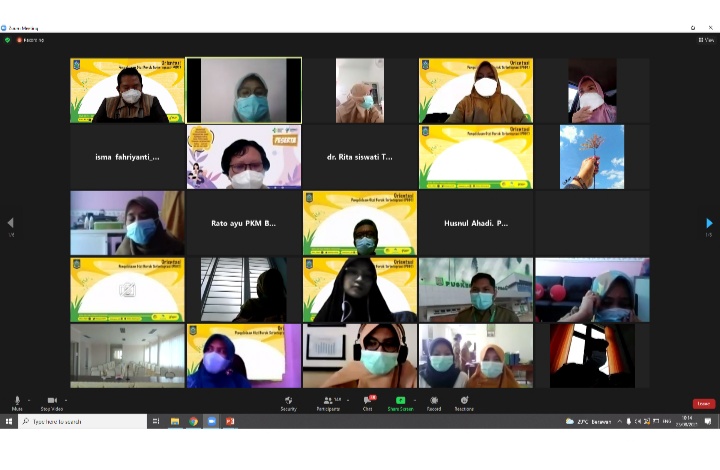Start recording with Record icon
720x470 pixels.
pyautogui.click(x=434, y=400)
